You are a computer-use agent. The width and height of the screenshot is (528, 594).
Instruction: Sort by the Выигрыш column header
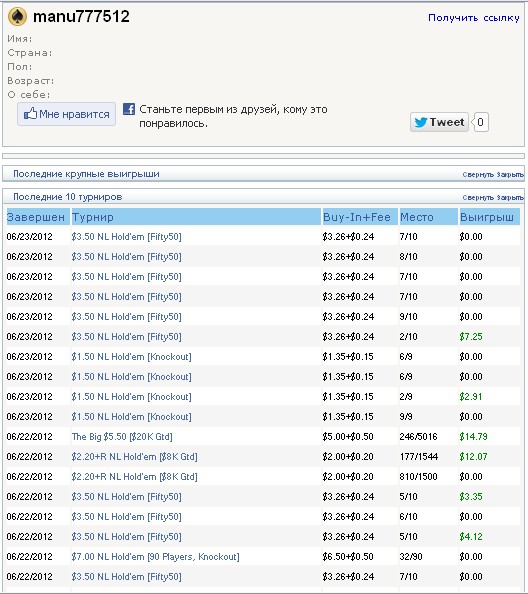click(x=487, y=217)
